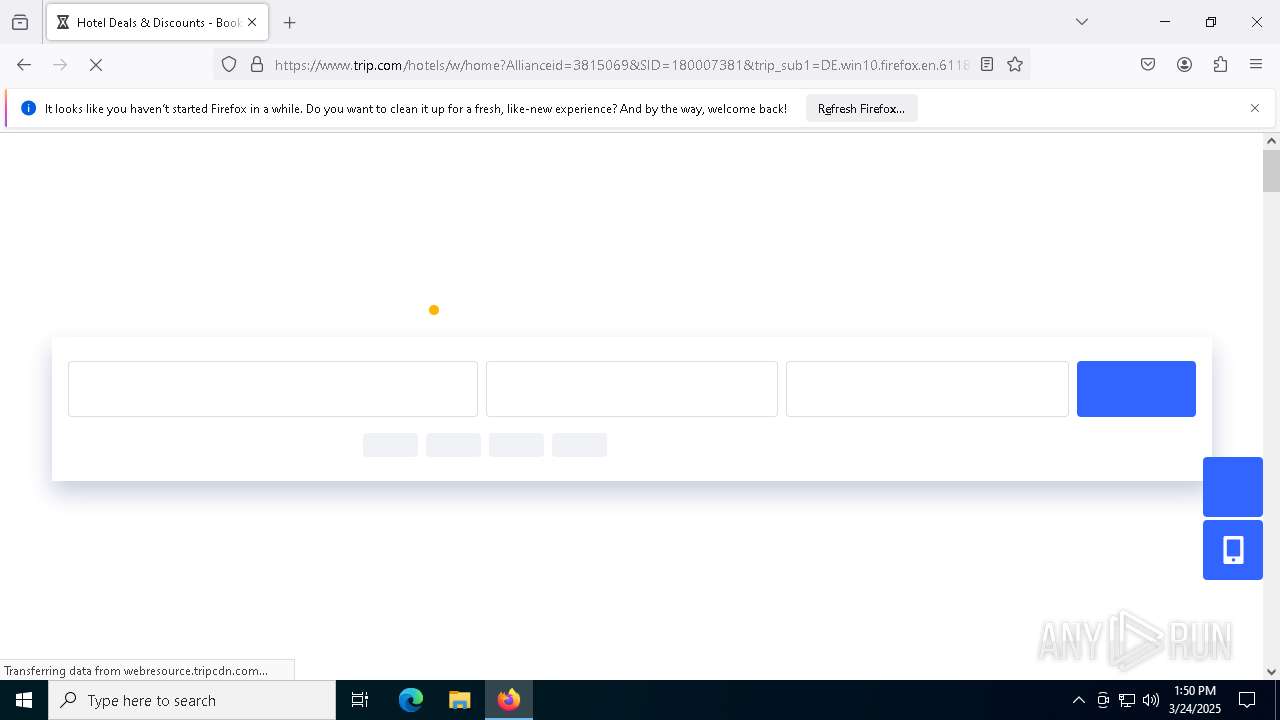Image resolution: width=1280 pixels, height=720 pixels.
Task: Click the trip.com address bar URL
Action: tap(620, 64)
